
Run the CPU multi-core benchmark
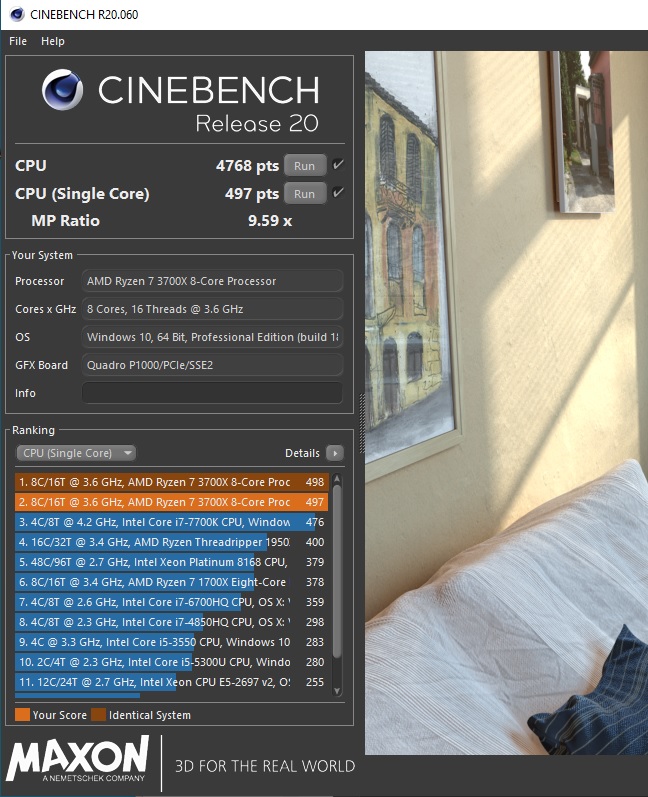[x=304, y=166]
